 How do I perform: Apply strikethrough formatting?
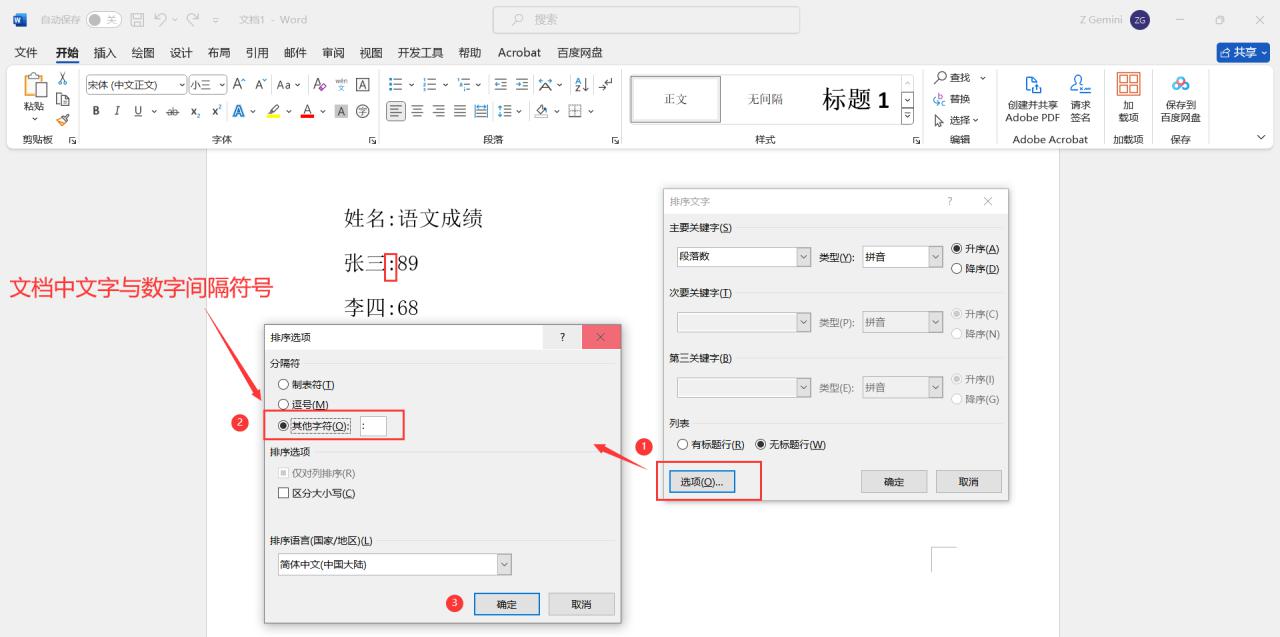click(173, 111)
